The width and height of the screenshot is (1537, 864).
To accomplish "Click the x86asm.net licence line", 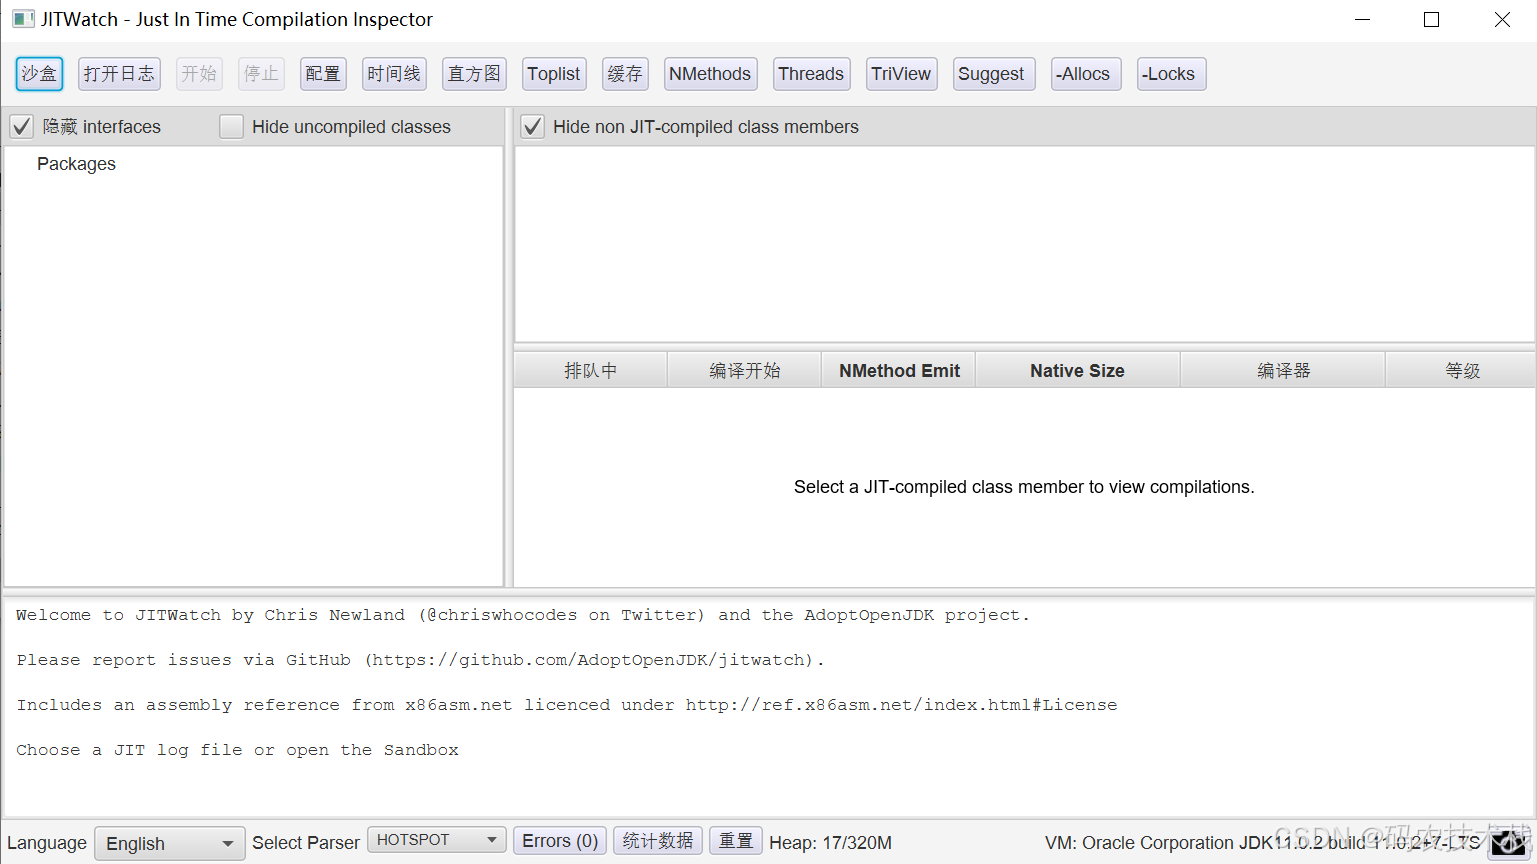I will click(x=566, y=705).
